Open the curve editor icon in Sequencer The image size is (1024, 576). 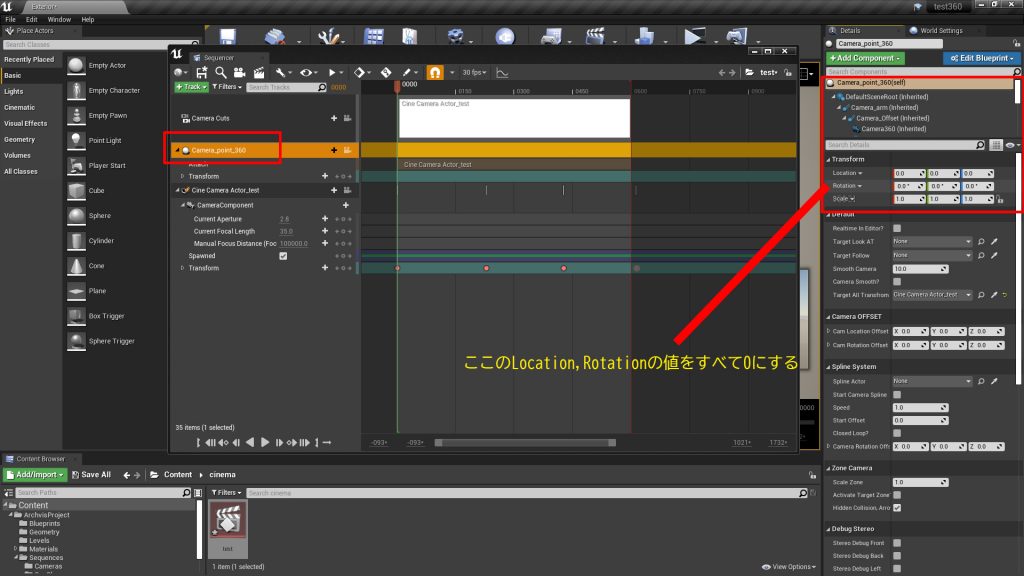(502, 72)
